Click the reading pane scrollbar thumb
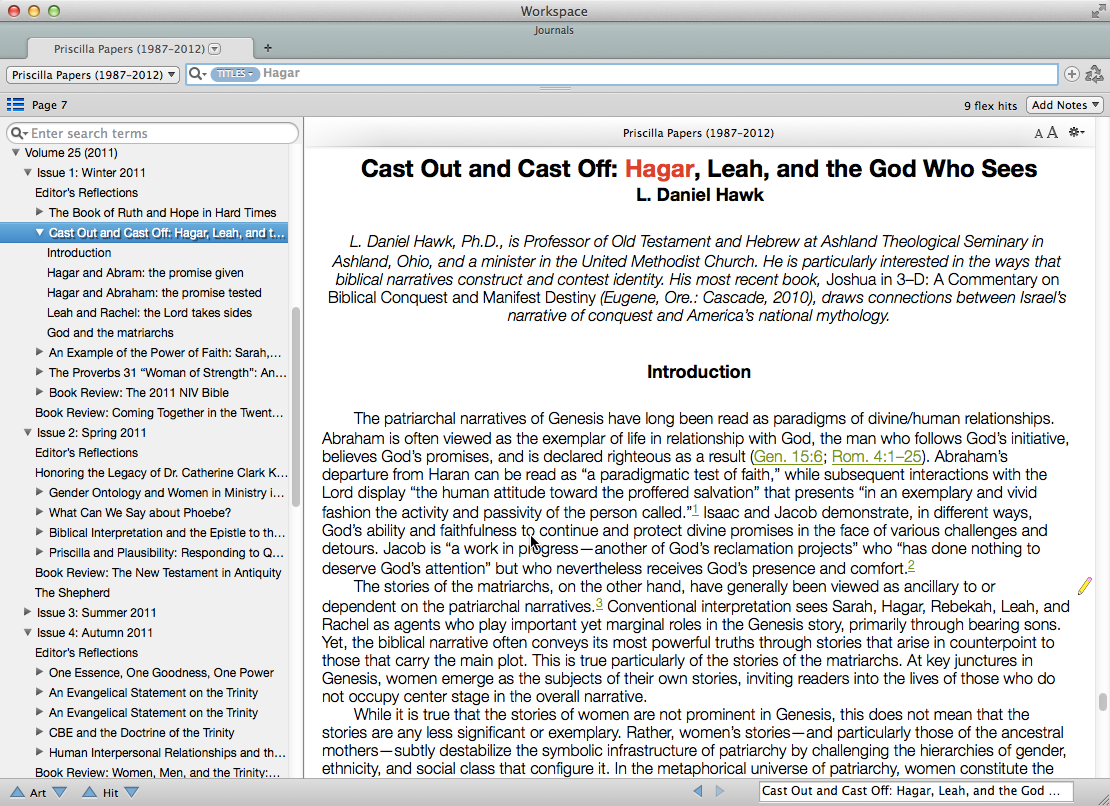The image size is (1110, 806). coord(1102,701)
